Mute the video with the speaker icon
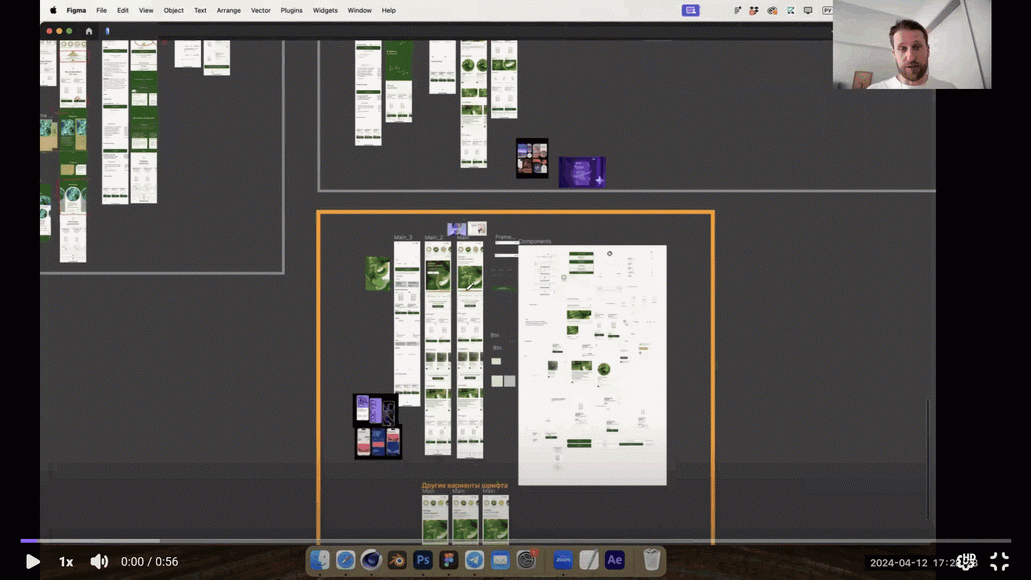1031x580 pixels. (x=99, y=562)
